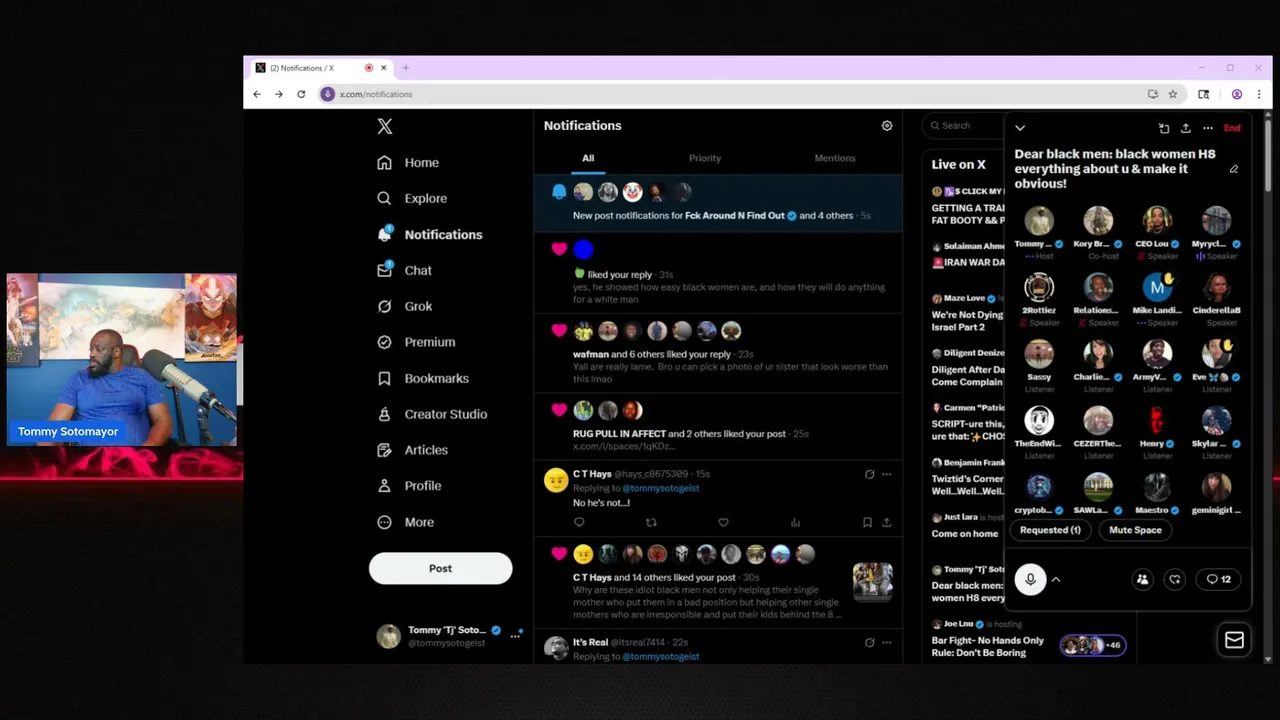Open Articles in sidebar
Screen dimensions: 1280x720
tap(412, 450)
